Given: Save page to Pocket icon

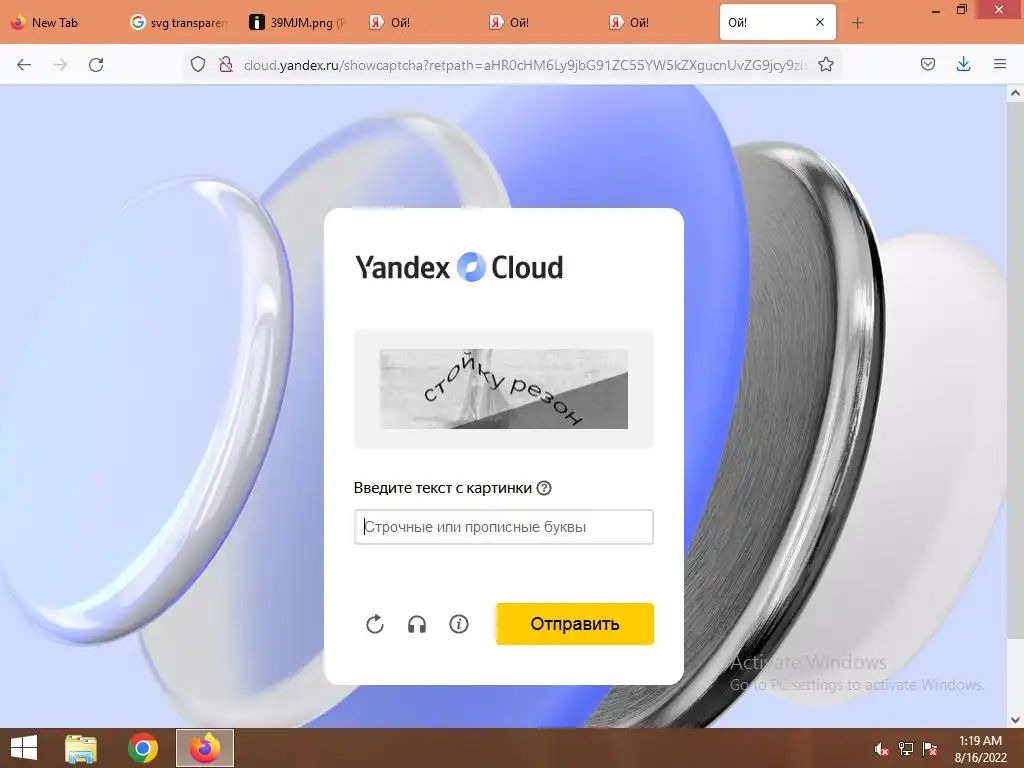Looking at the screenshot, I should (x=928, y=65).
